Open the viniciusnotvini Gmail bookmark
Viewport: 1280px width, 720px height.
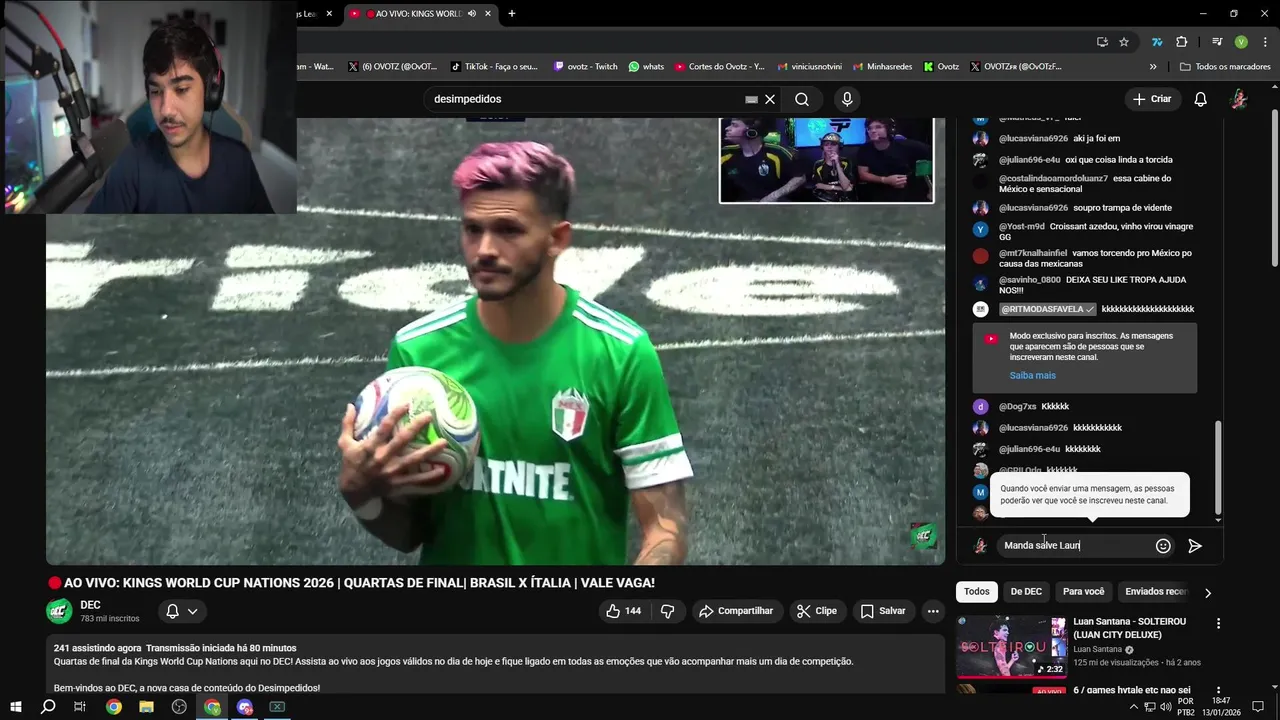tap(809, 67)
